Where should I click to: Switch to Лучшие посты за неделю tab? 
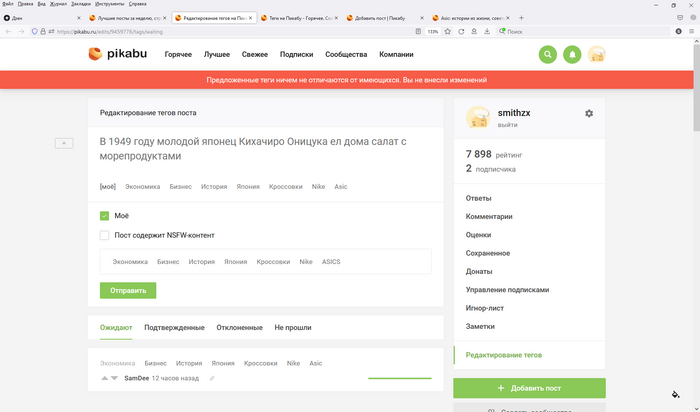pyautogui.click(x=128, y=18)
